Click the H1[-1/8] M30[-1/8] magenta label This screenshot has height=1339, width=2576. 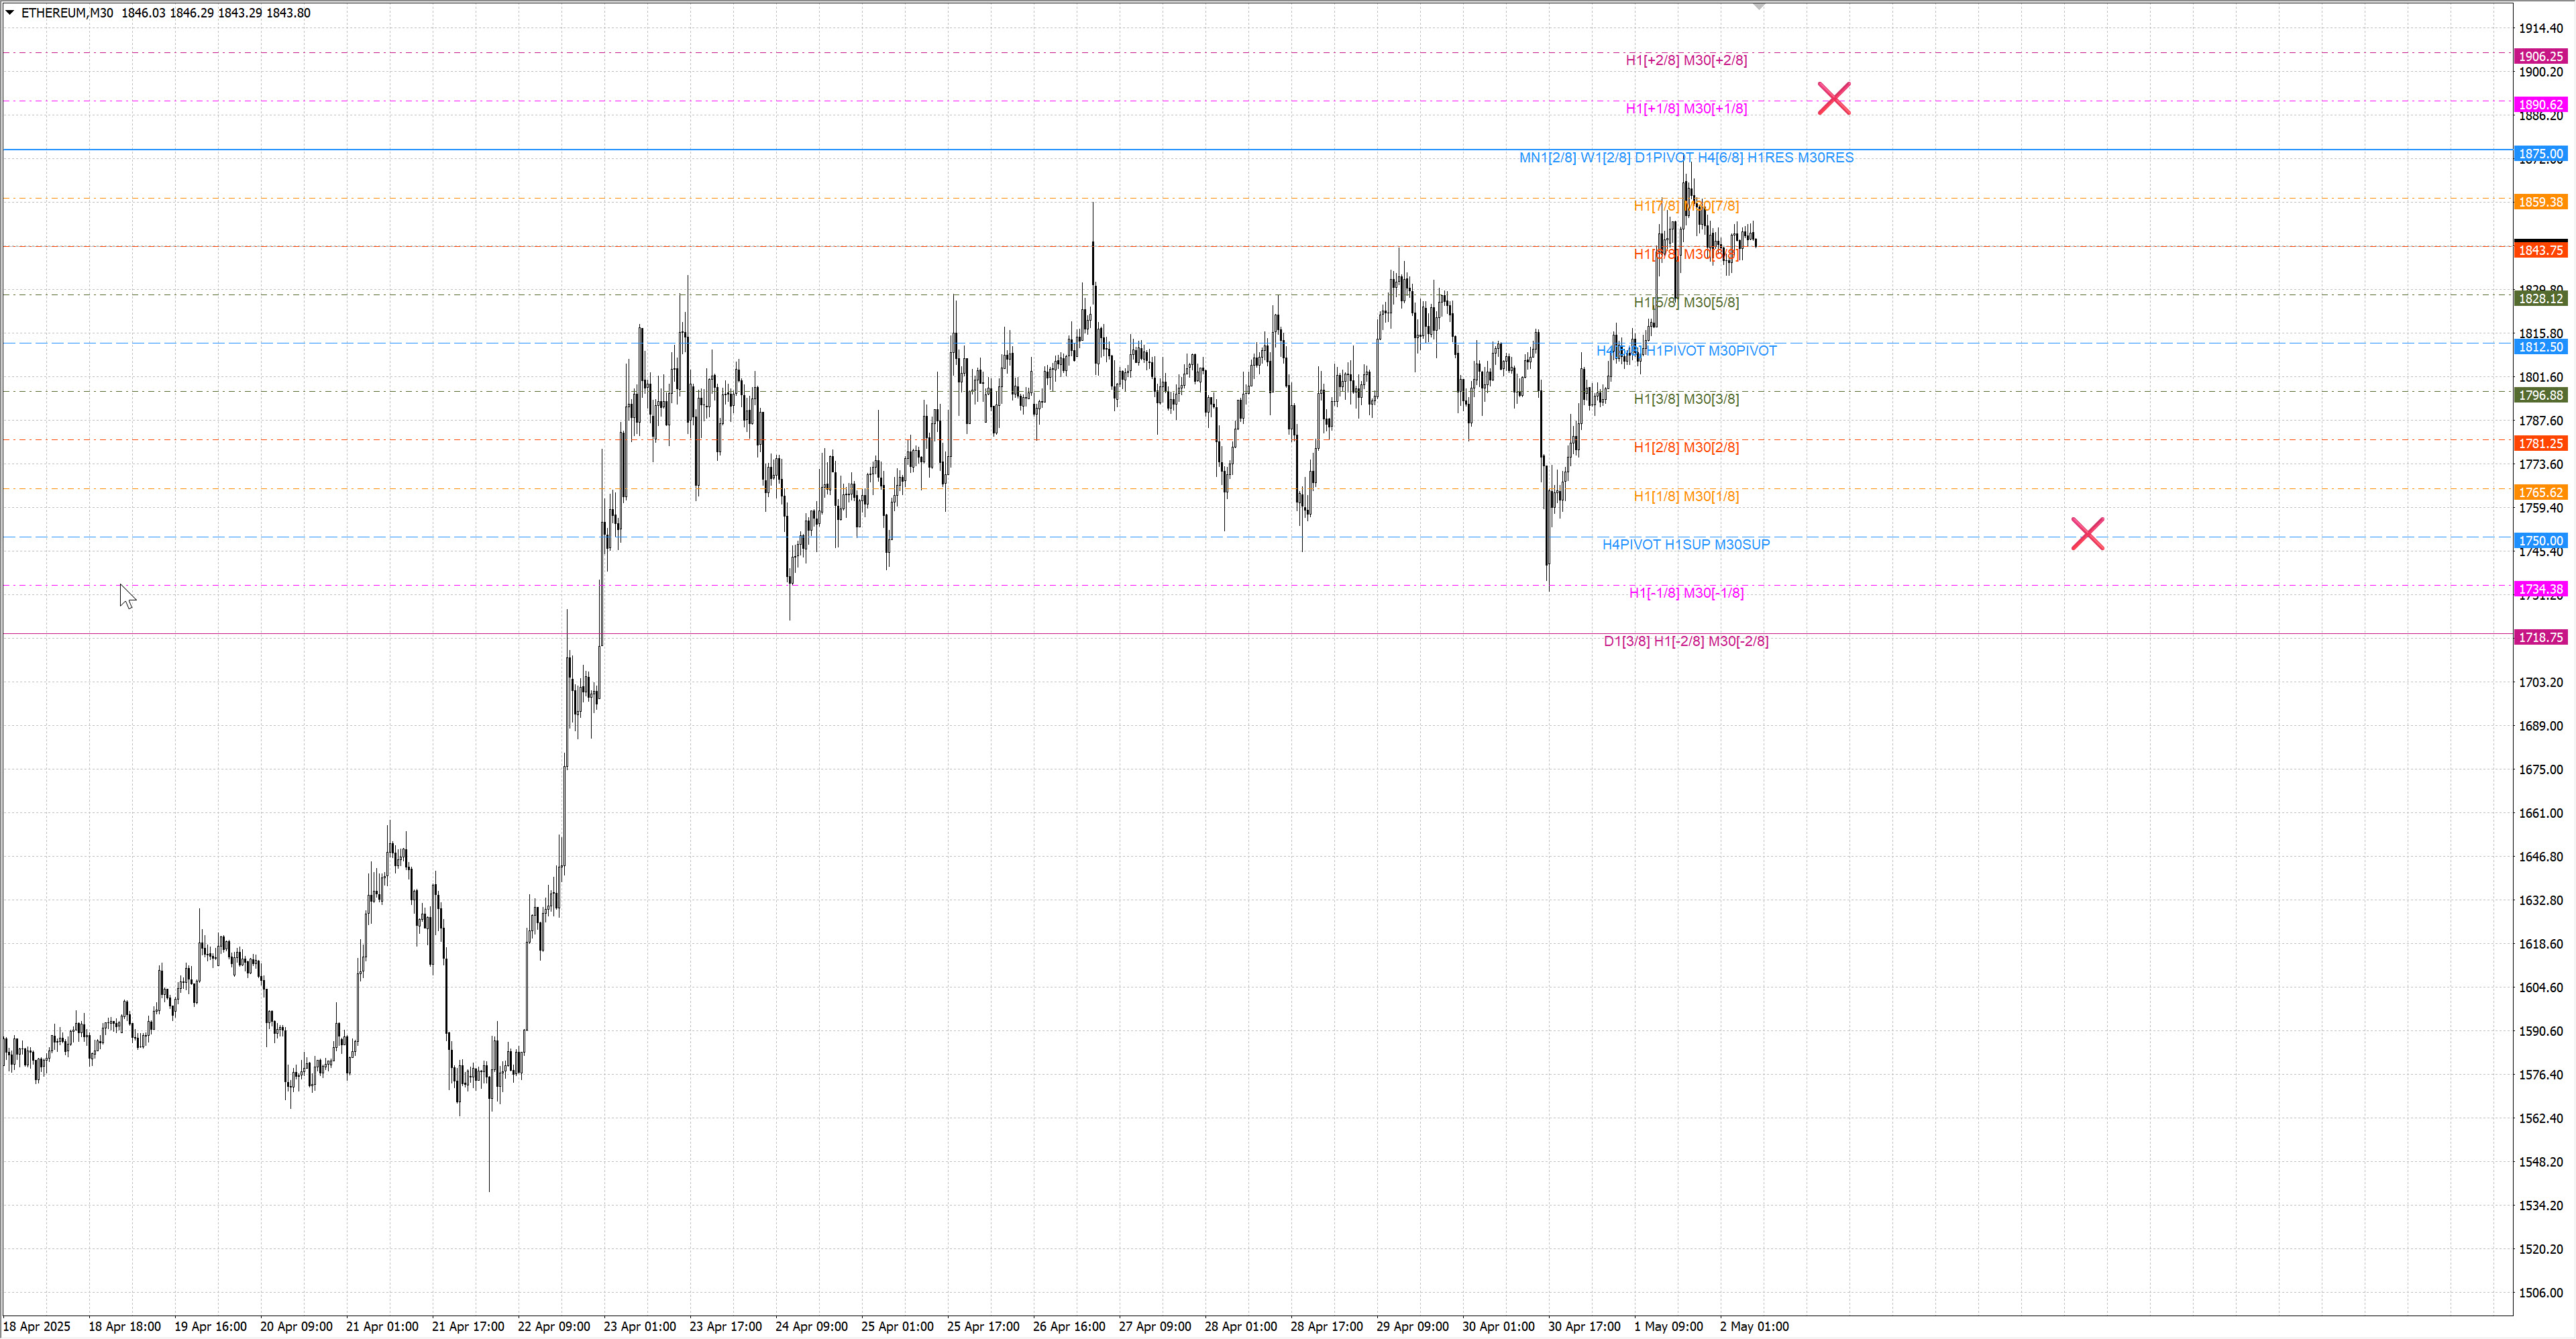1686,593
